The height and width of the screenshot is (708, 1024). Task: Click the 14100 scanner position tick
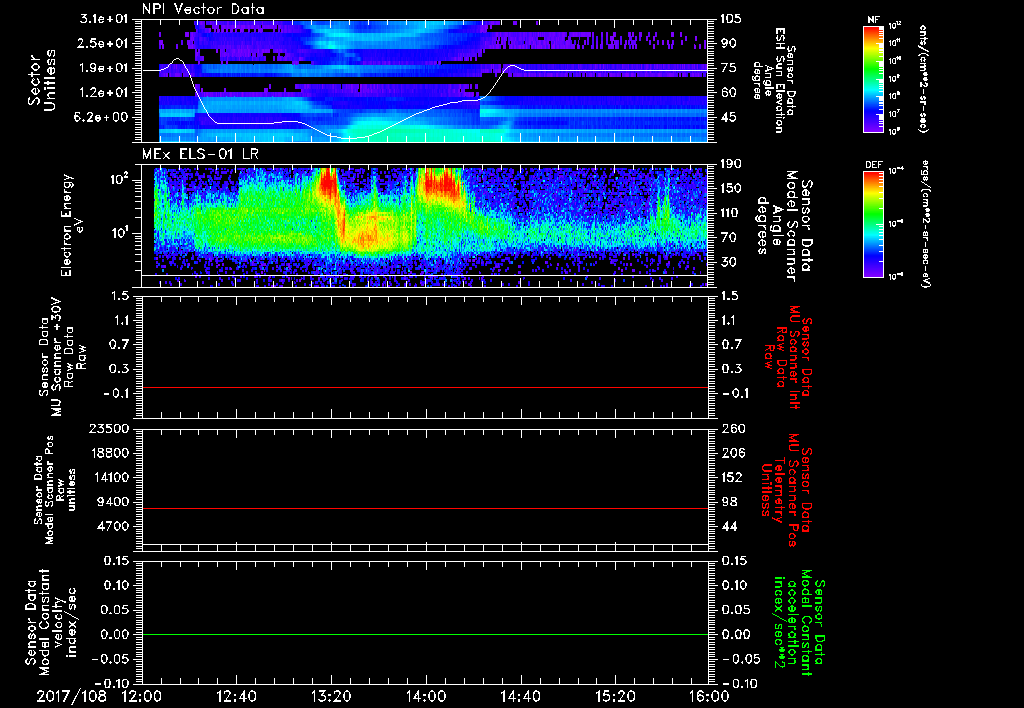coord(108,477)
